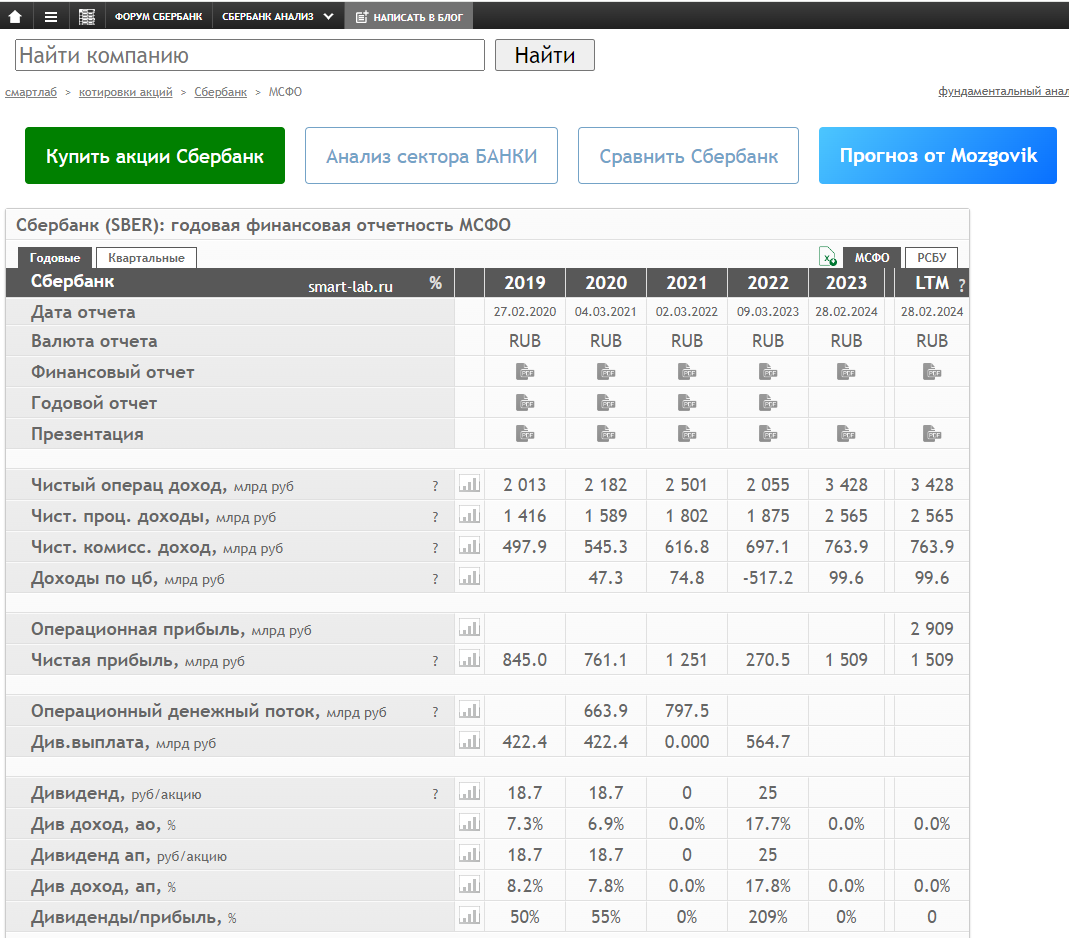
Task: Open help for Чистый операц доход
Action: coord(435,486)
